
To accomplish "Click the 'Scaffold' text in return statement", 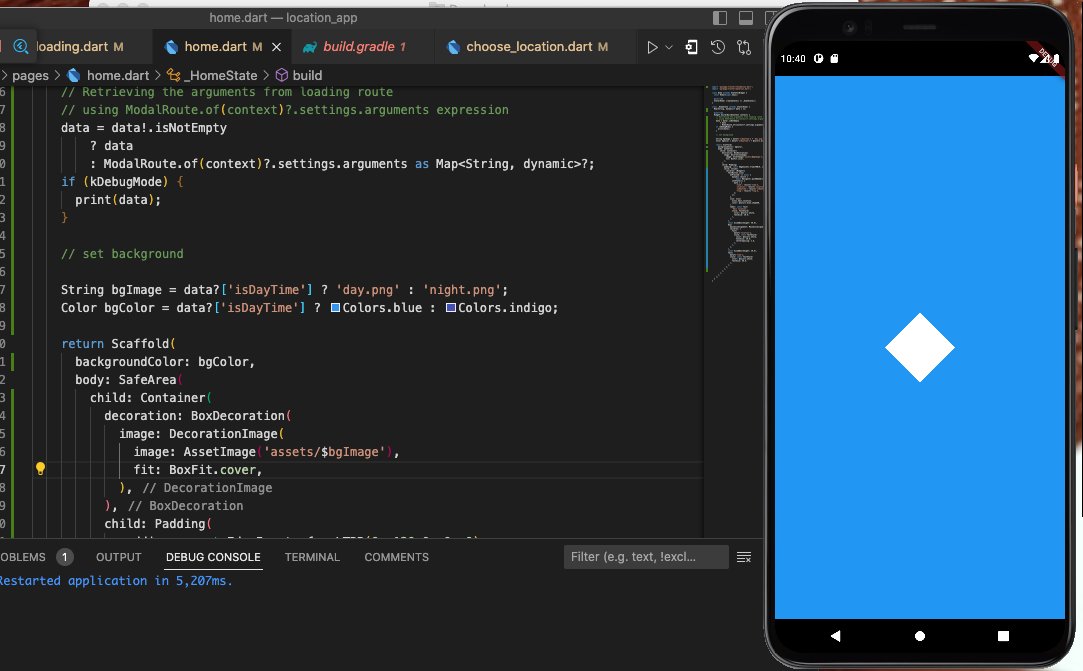I will point(140,343).
